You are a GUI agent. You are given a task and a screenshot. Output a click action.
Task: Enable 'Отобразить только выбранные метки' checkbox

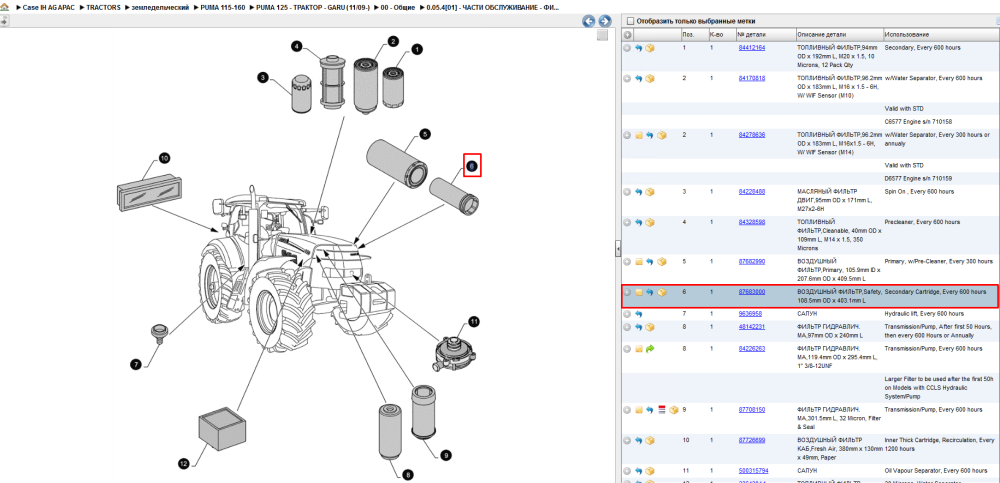[x=631, y=21]
